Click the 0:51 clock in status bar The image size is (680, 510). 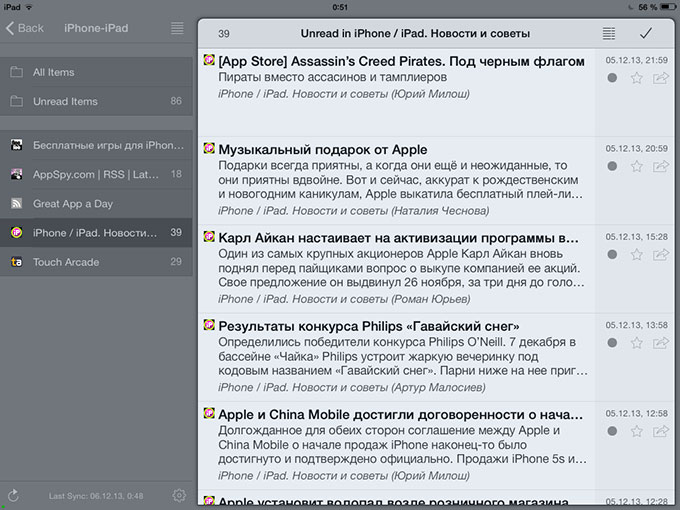point(340,7)
